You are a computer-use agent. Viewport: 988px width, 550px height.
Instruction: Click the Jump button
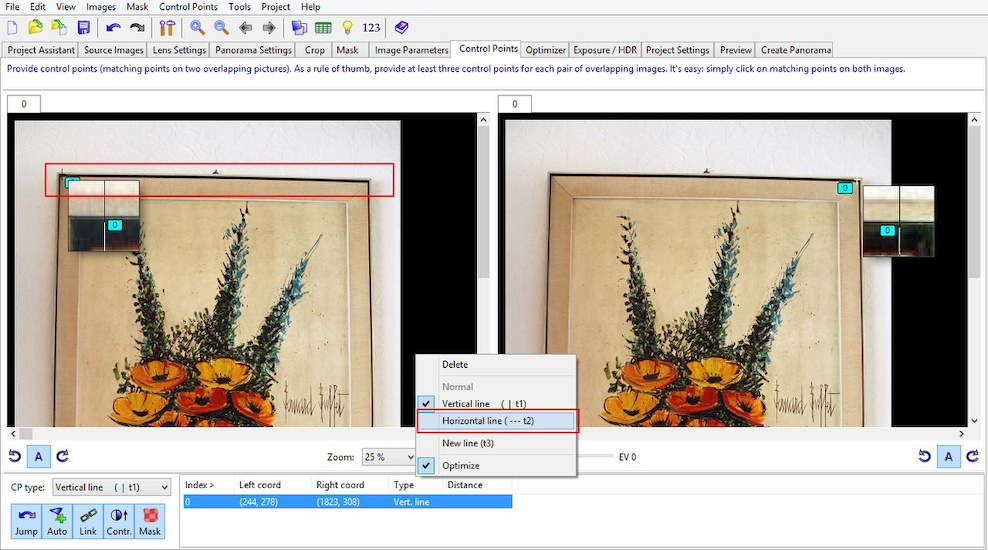(26, 521)
